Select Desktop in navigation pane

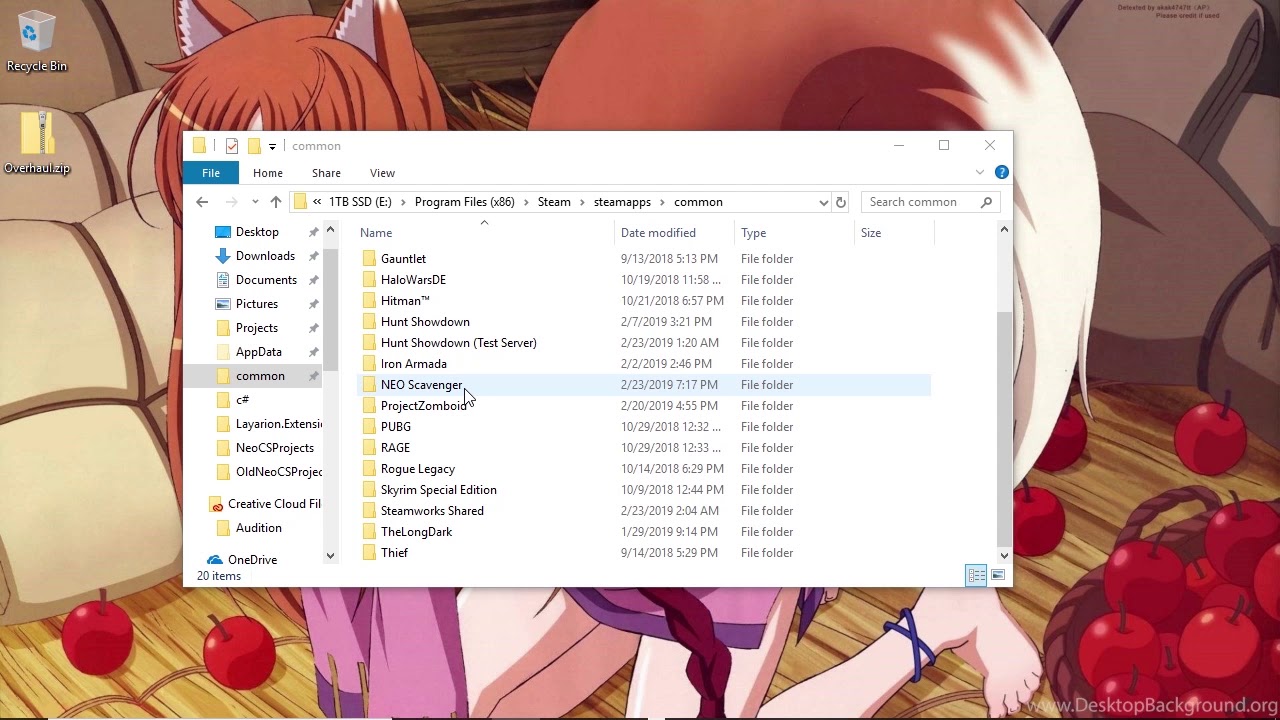click(x=257, y=232)
